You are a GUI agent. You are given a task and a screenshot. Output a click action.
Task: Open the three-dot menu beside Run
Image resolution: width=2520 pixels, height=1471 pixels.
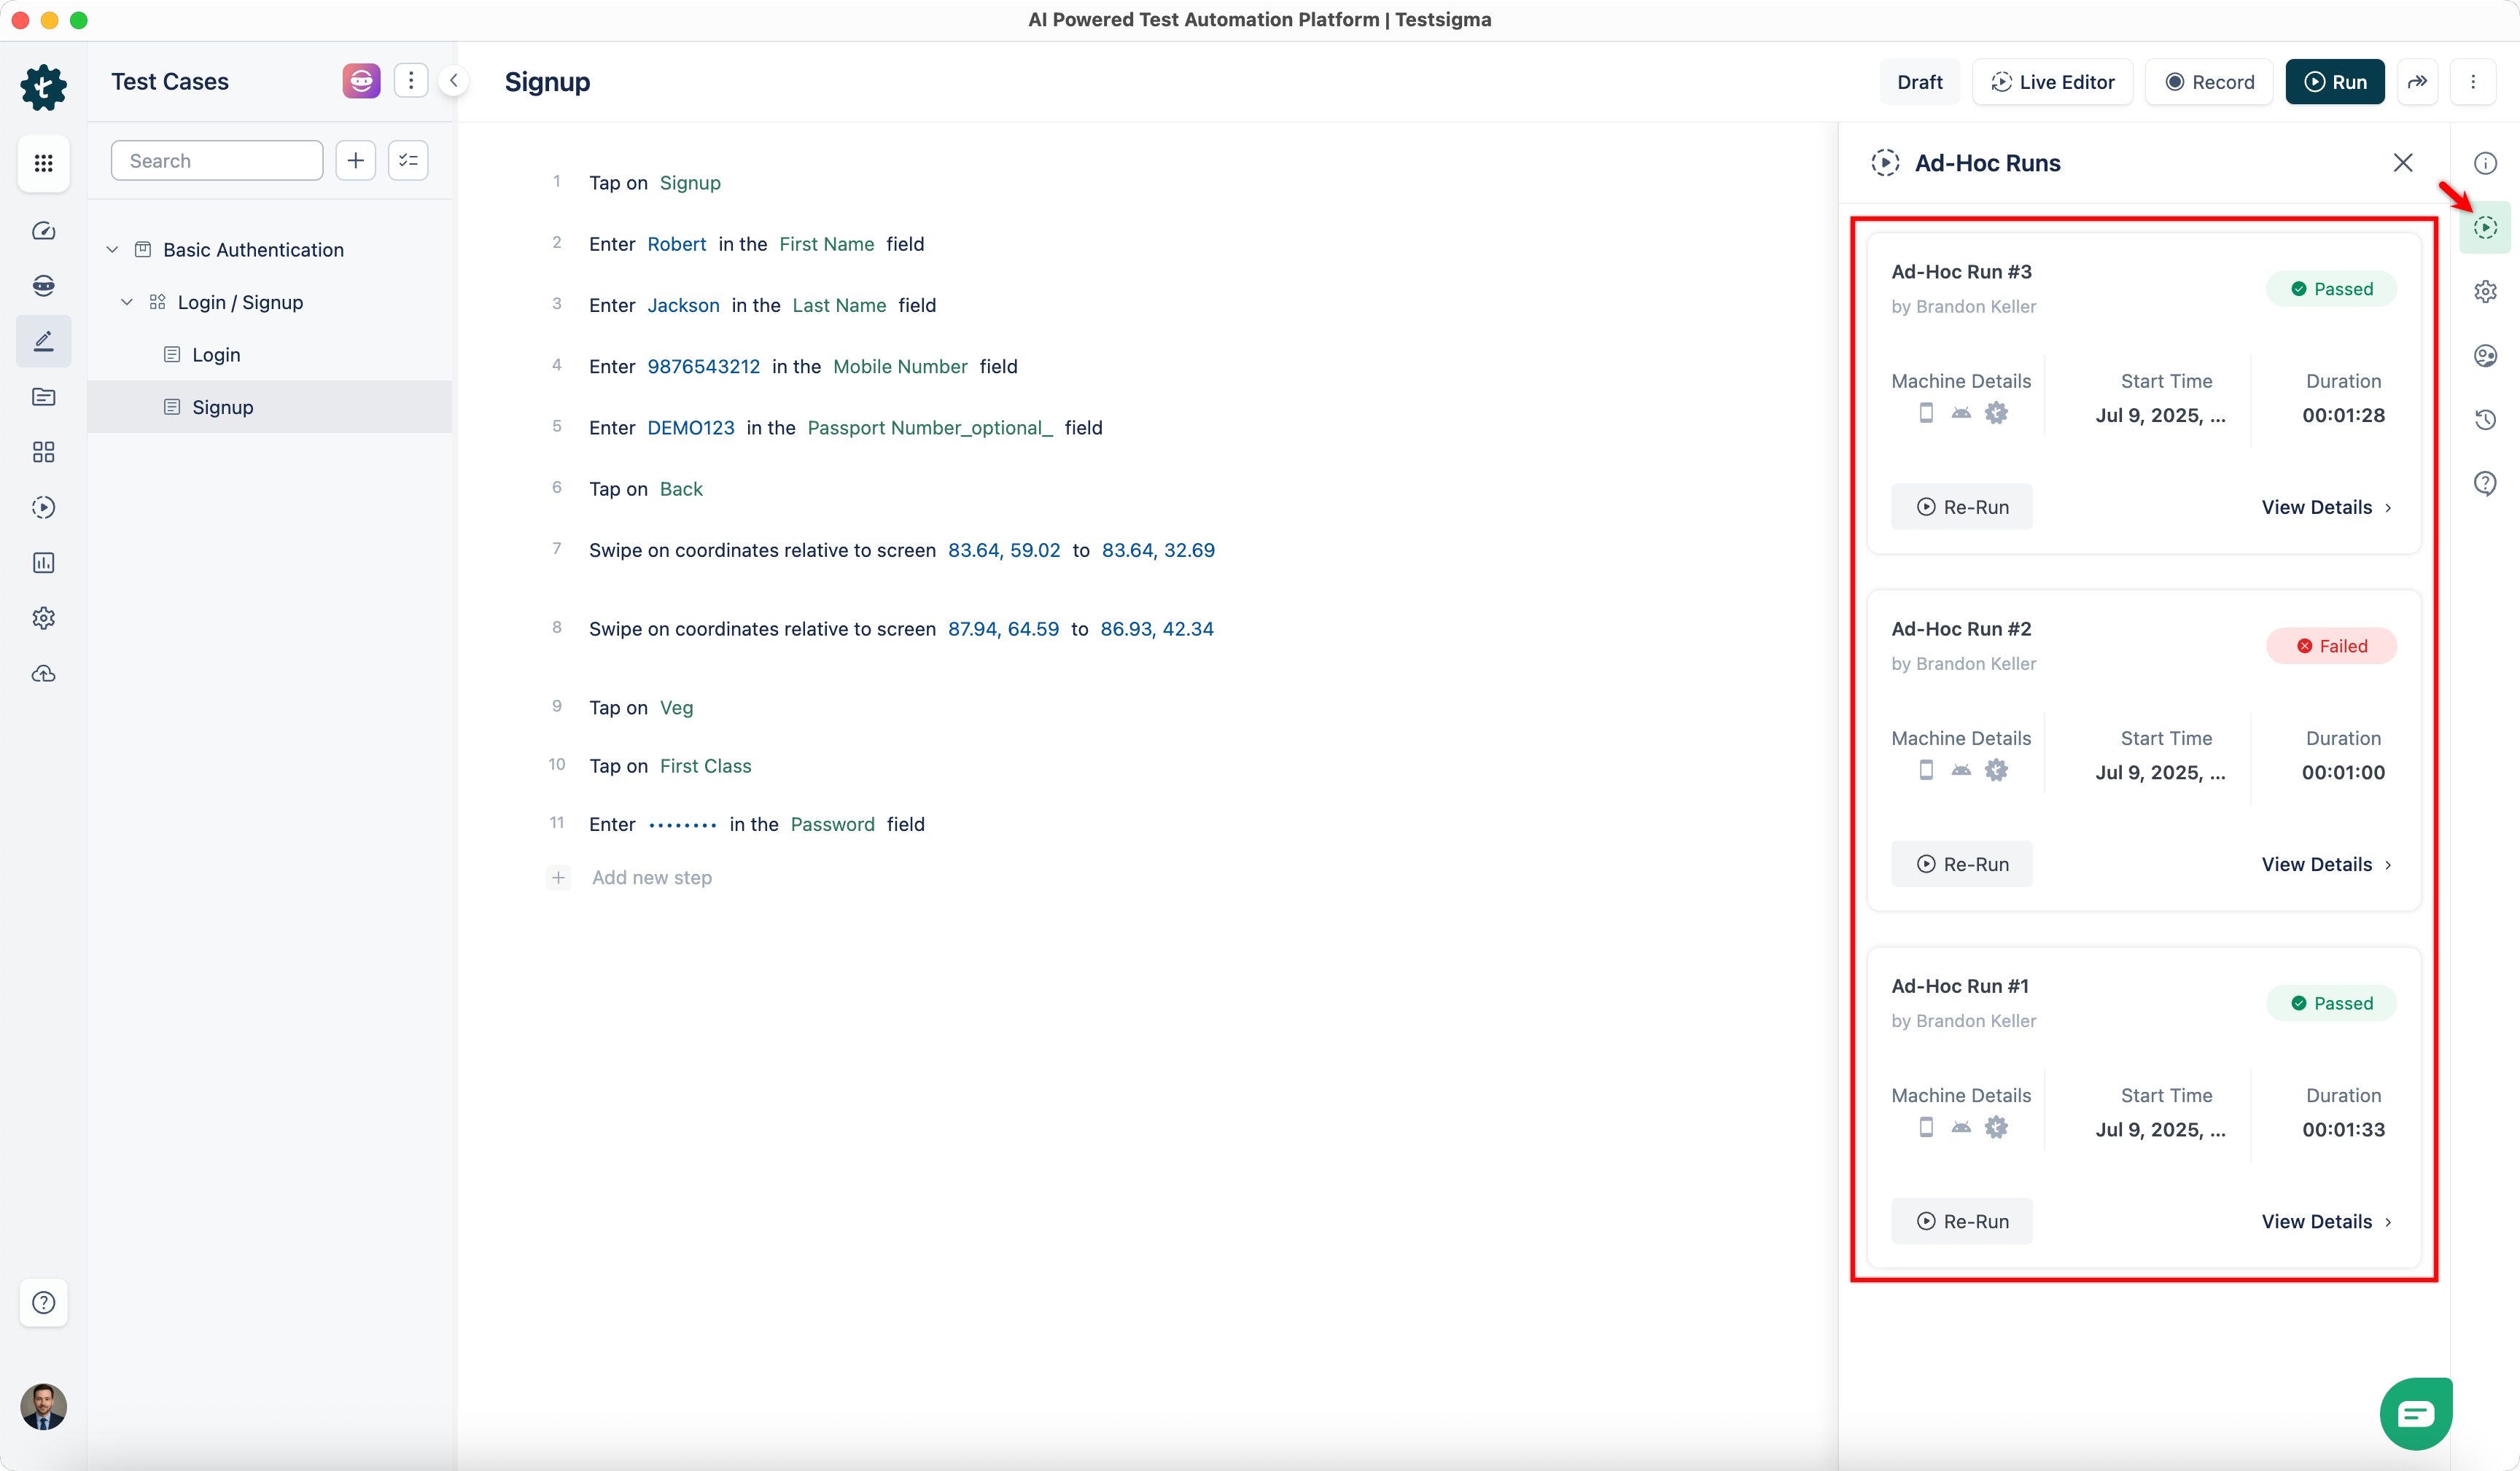(x=2473, y=82)
